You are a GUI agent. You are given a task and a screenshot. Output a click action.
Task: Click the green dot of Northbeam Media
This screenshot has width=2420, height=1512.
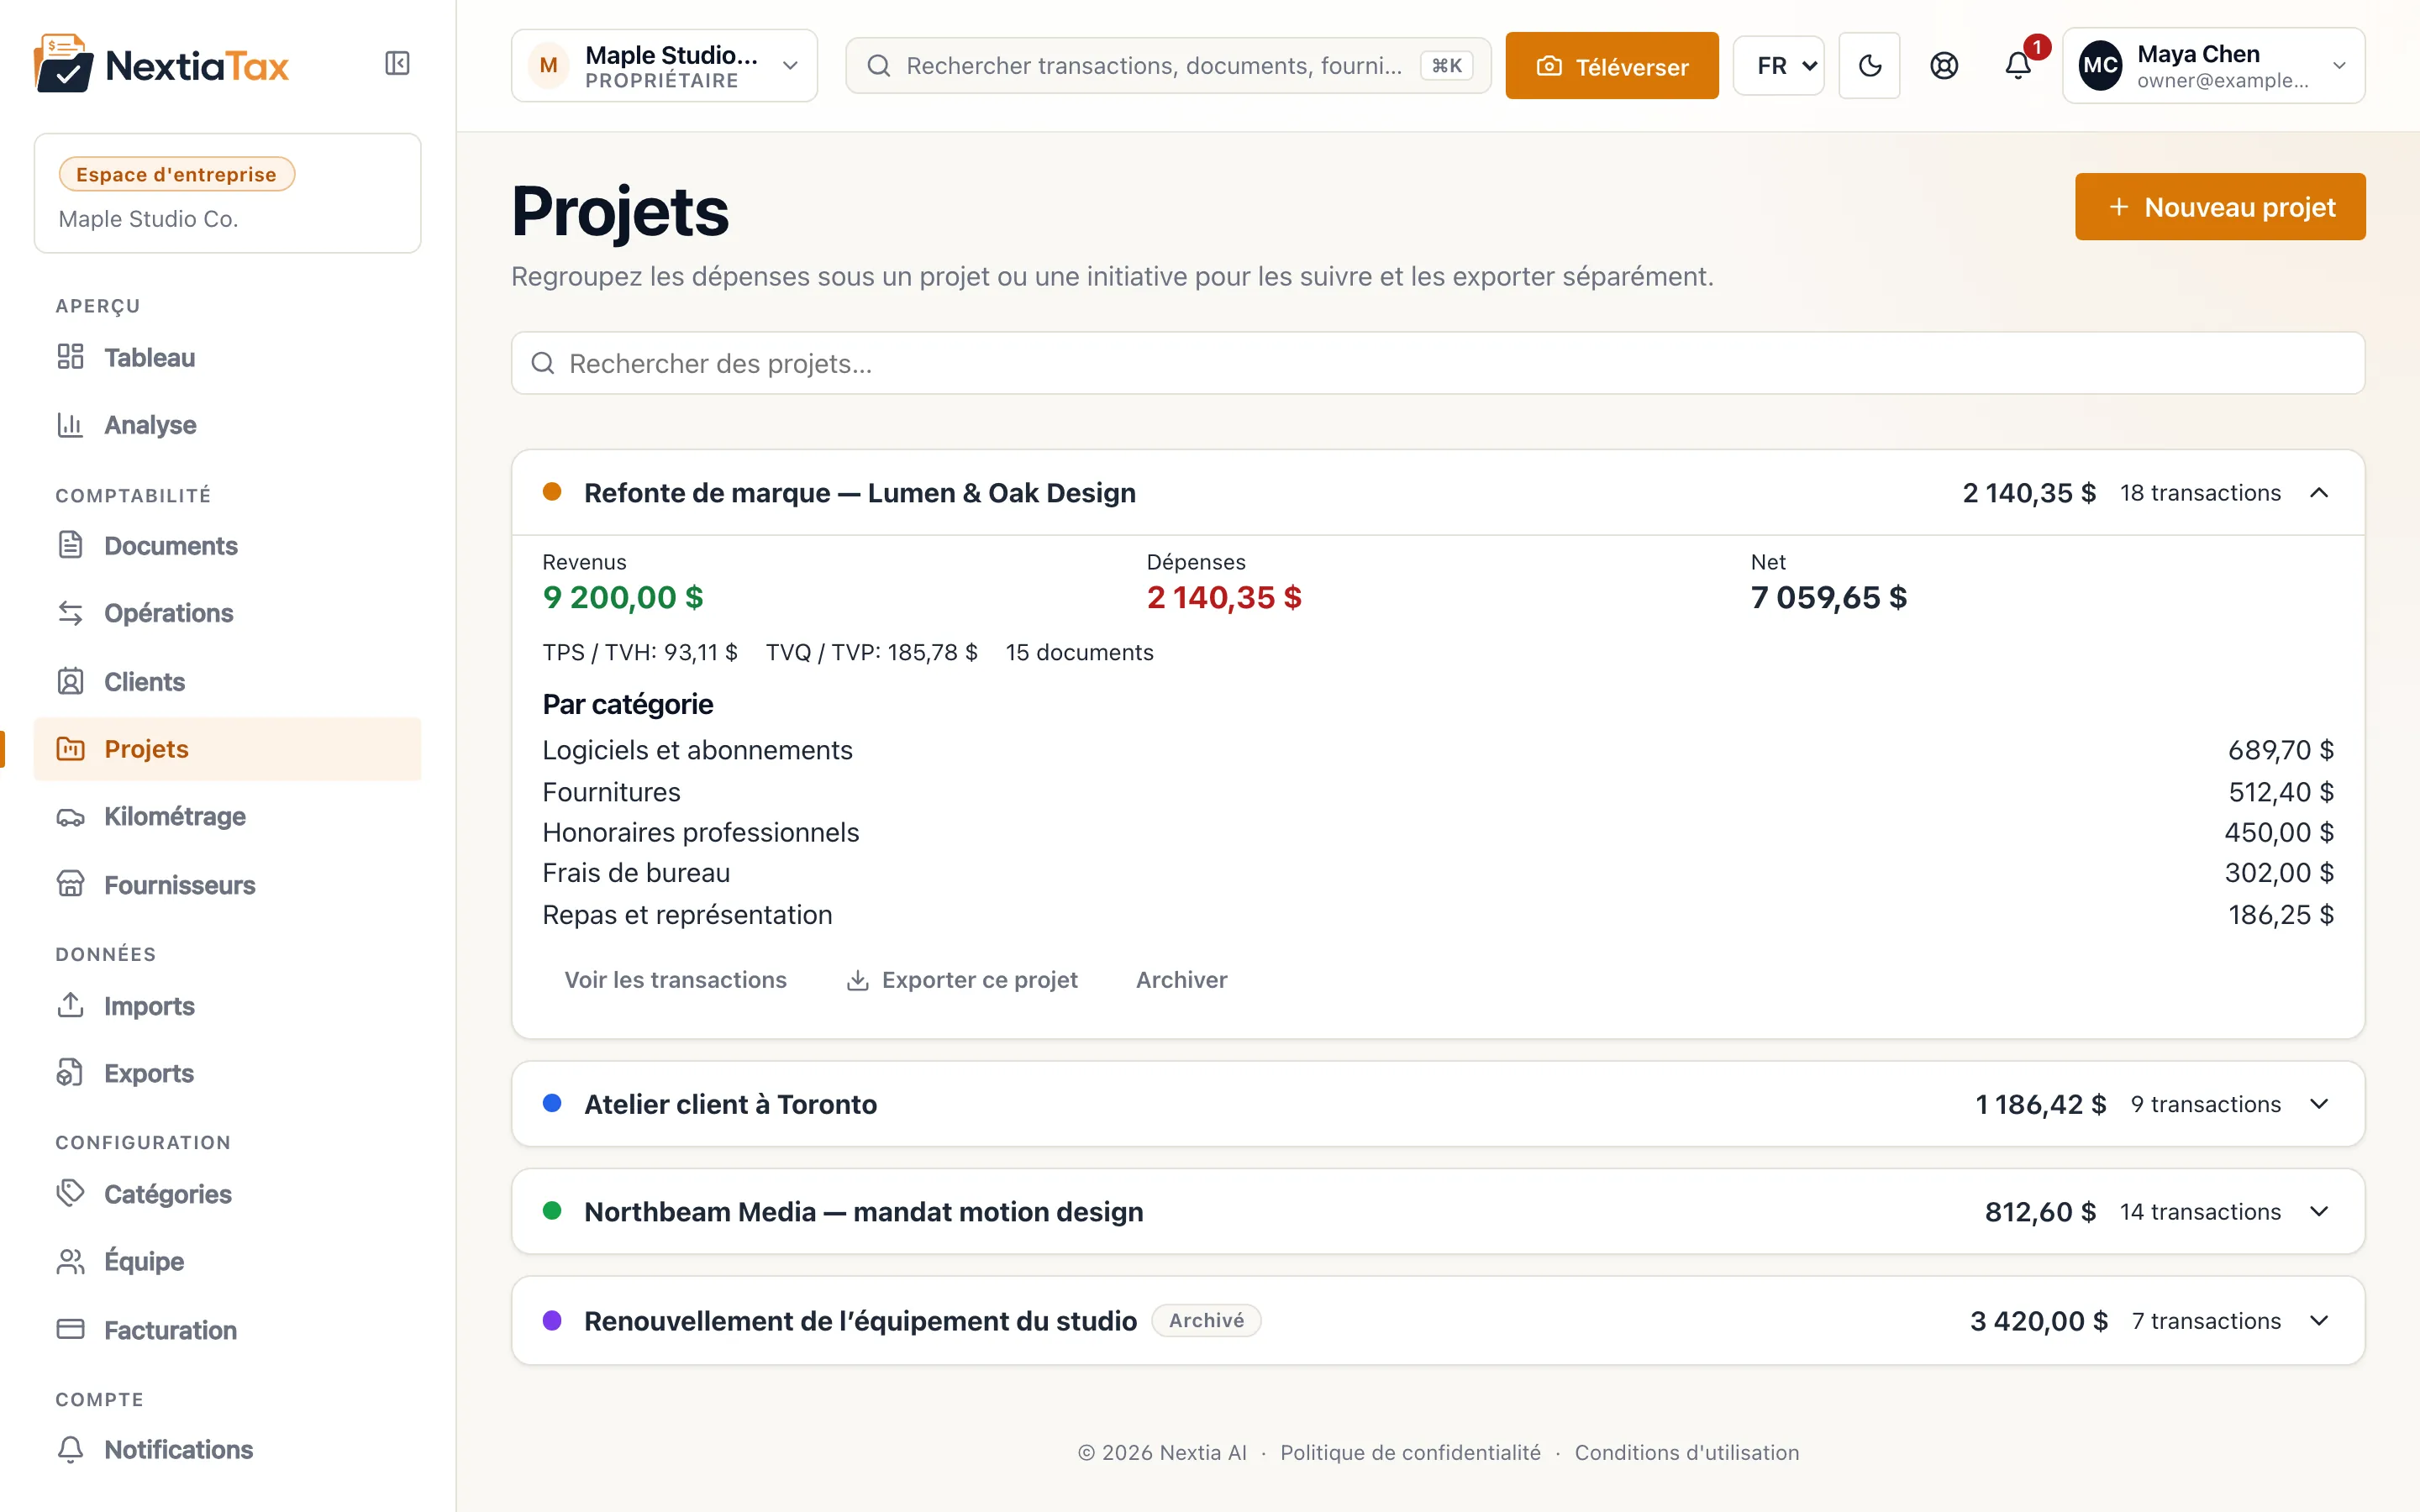click(551, 1211)
